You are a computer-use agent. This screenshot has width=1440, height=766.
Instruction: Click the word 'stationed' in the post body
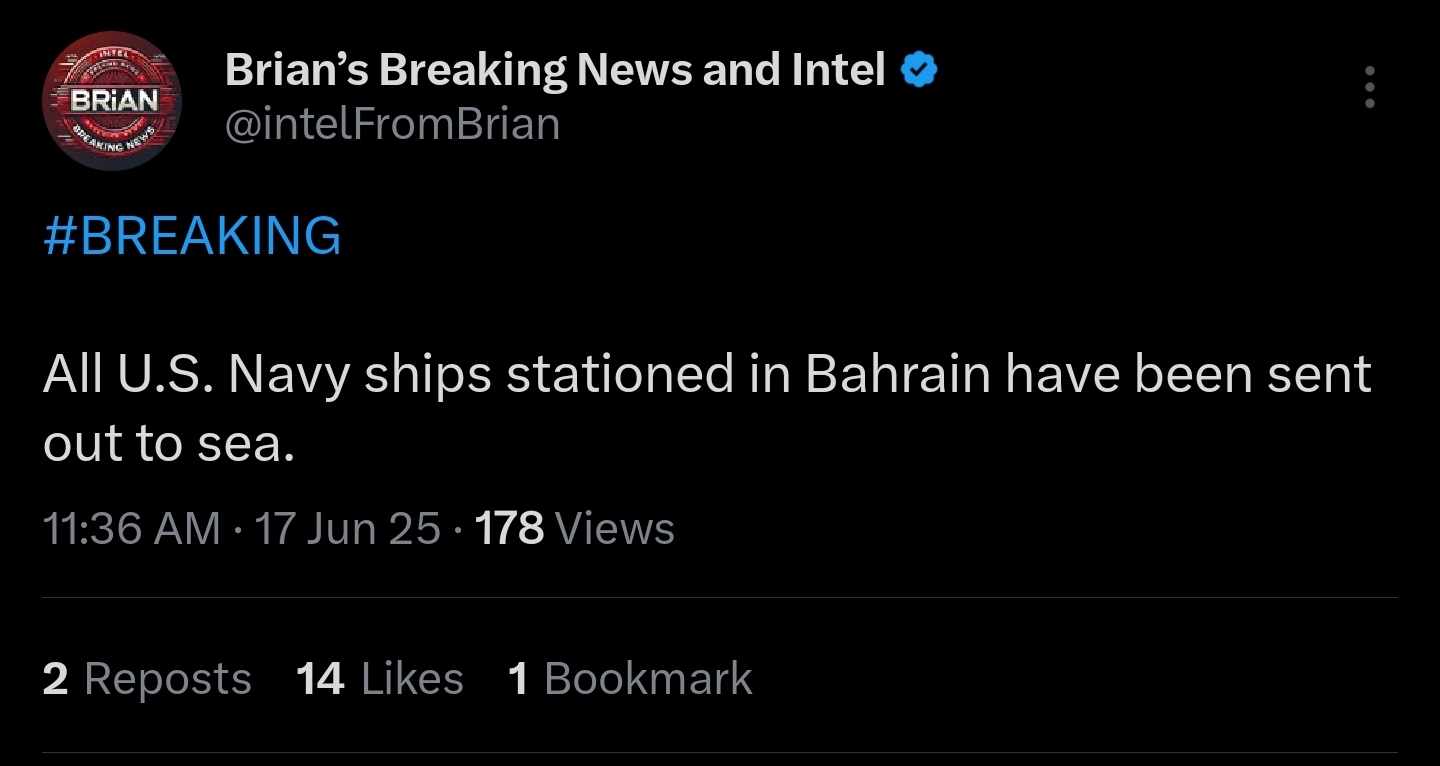[x=620, y=374]
